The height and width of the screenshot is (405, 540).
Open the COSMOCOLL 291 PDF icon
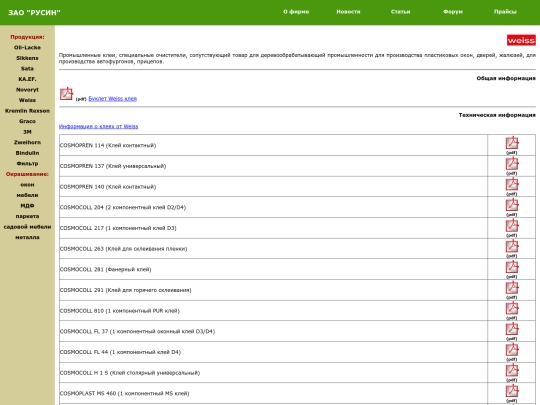(x=512, y=288)
